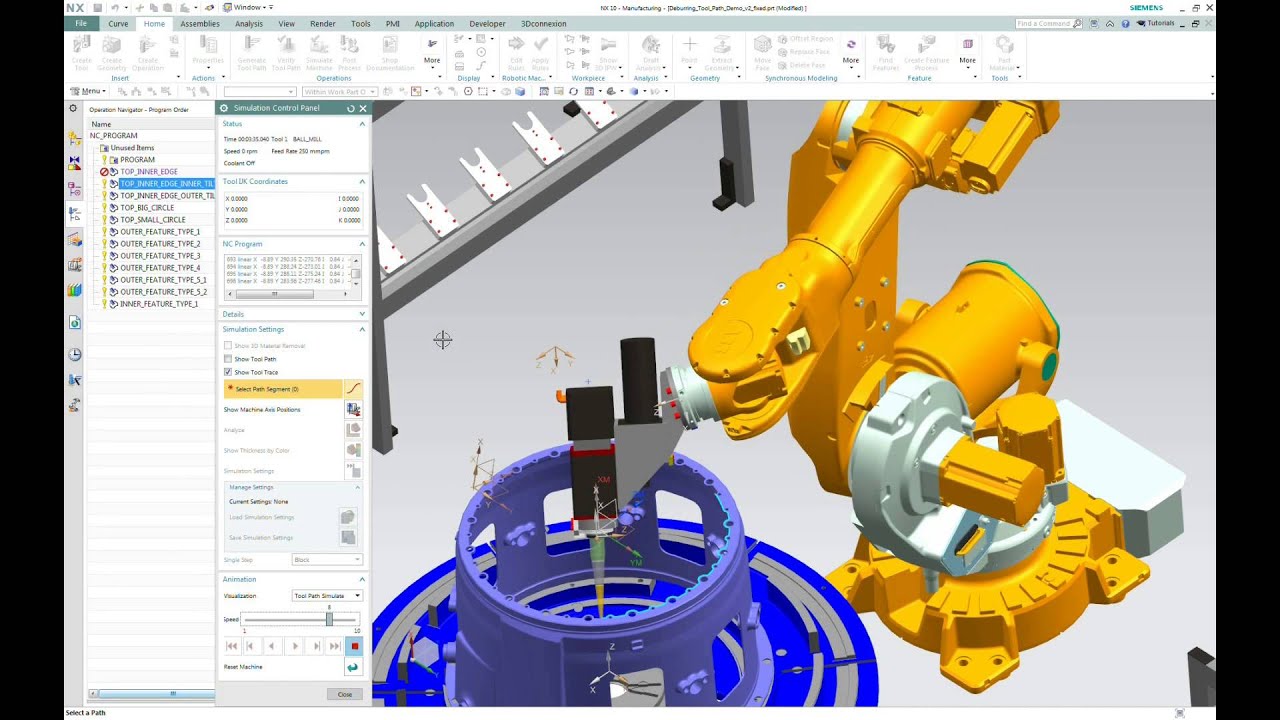The image size is (1280, 720).
Task: Collapse the Manage Settings group
Action: click(x=358, y=487)
